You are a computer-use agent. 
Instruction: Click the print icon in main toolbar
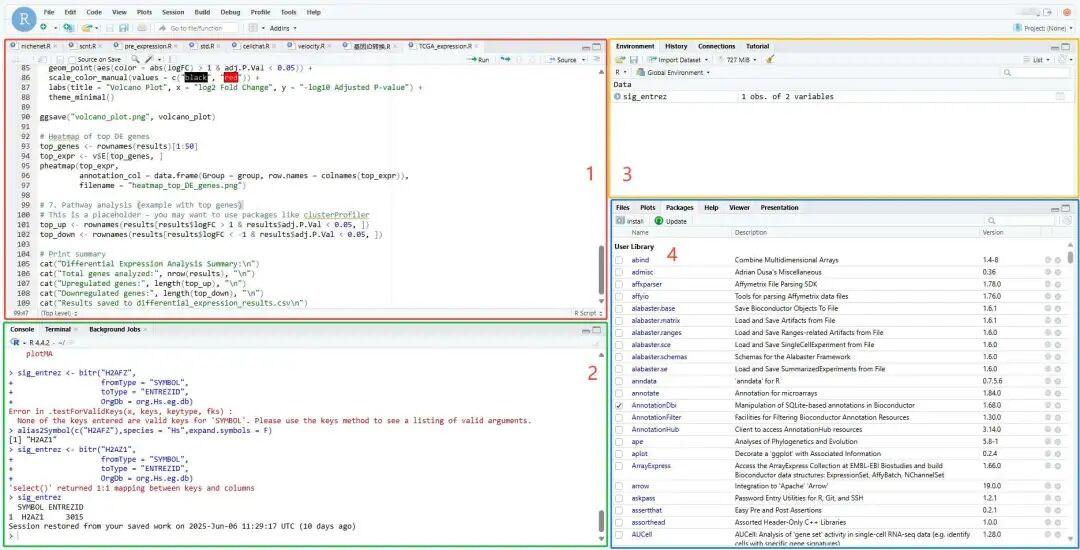141,28
